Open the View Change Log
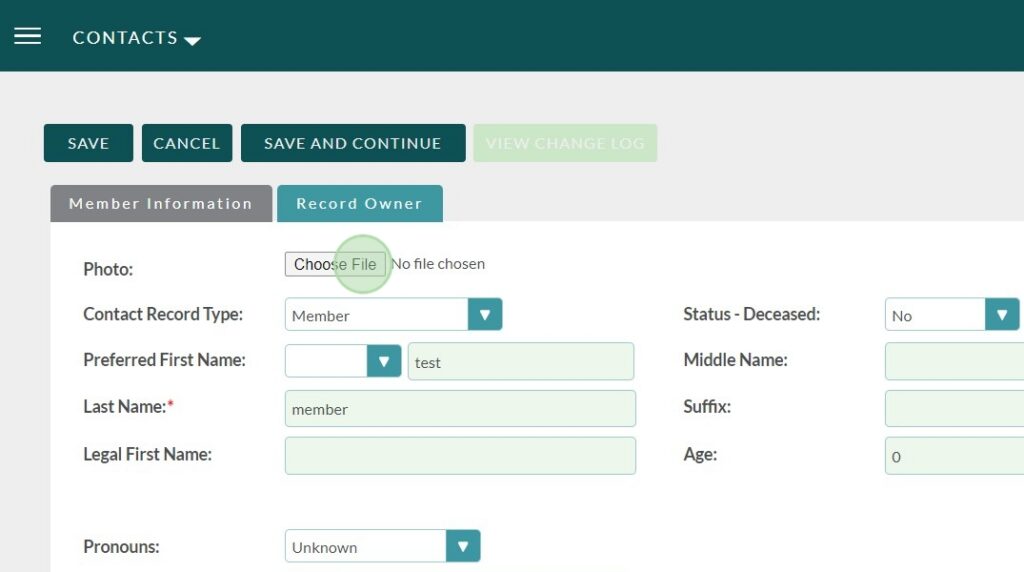 (565, 143)
